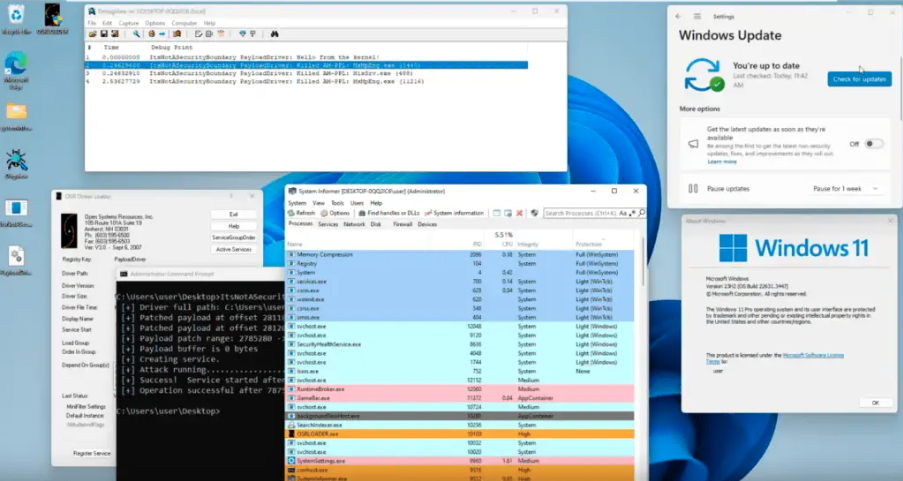The width and height of the screenshot is (903, 481).
Task: Click the Save icon in DebugView toolbar
Action: click(102, 33)
